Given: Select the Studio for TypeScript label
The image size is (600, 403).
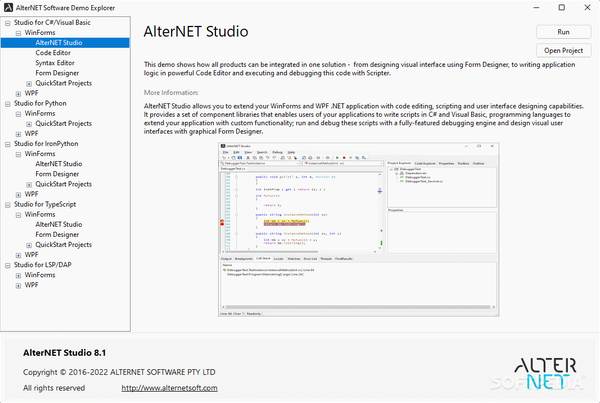Looking at the screenshot, I should tap(45, 204).
